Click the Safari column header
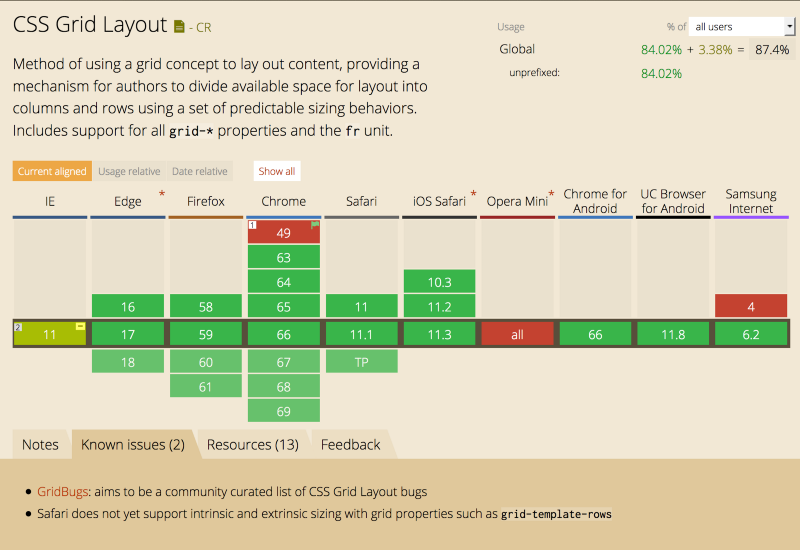This screenshot has width=800, height=550. tap(361, 201)
